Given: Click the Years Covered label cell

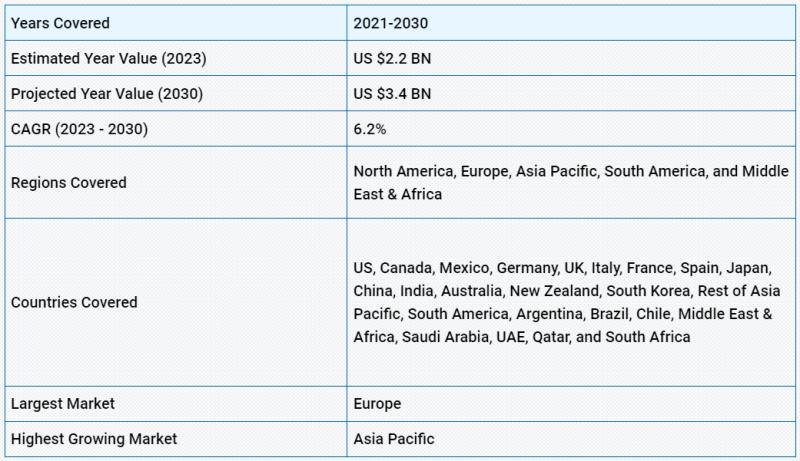Looking at the screenshot, I should click(x=176, y=23).
